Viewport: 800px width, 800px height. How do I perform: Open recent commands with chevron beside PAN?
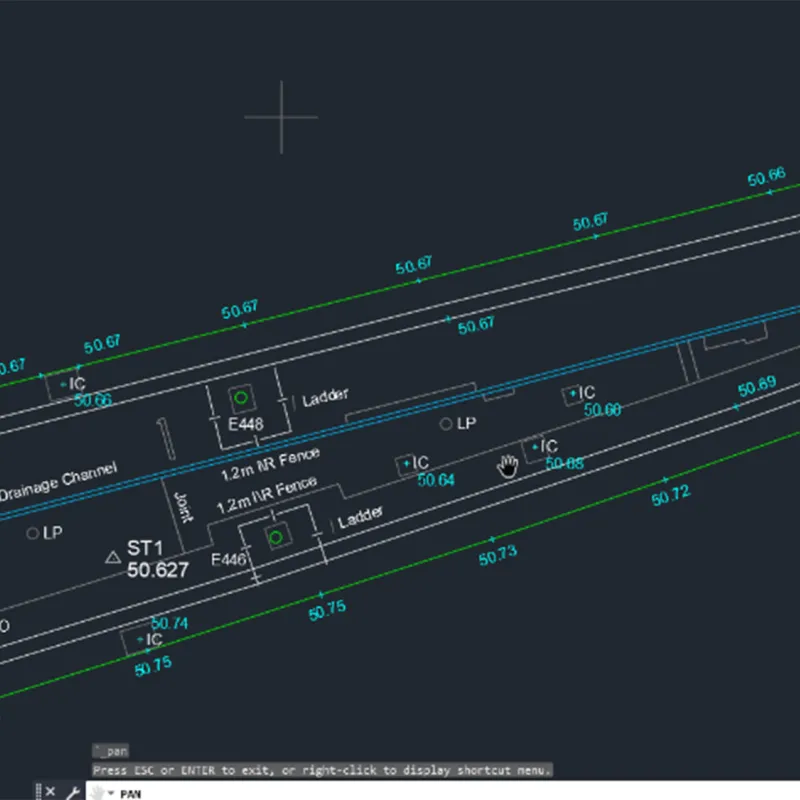click(x=110, y=793)
